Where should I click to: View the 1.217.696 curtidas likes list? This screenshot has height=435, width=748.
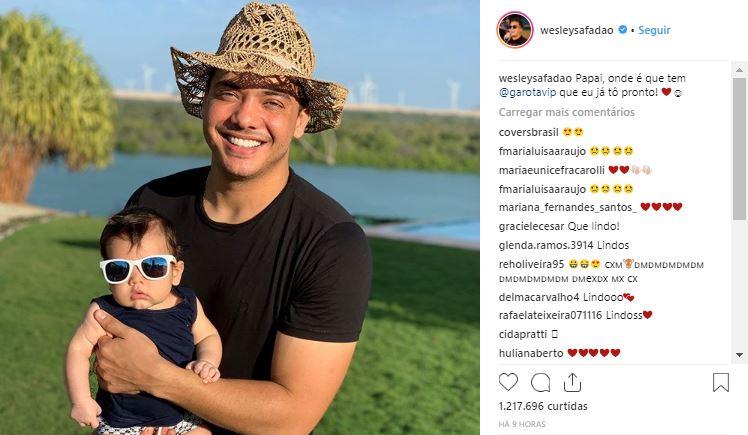[x=543, y=406]
